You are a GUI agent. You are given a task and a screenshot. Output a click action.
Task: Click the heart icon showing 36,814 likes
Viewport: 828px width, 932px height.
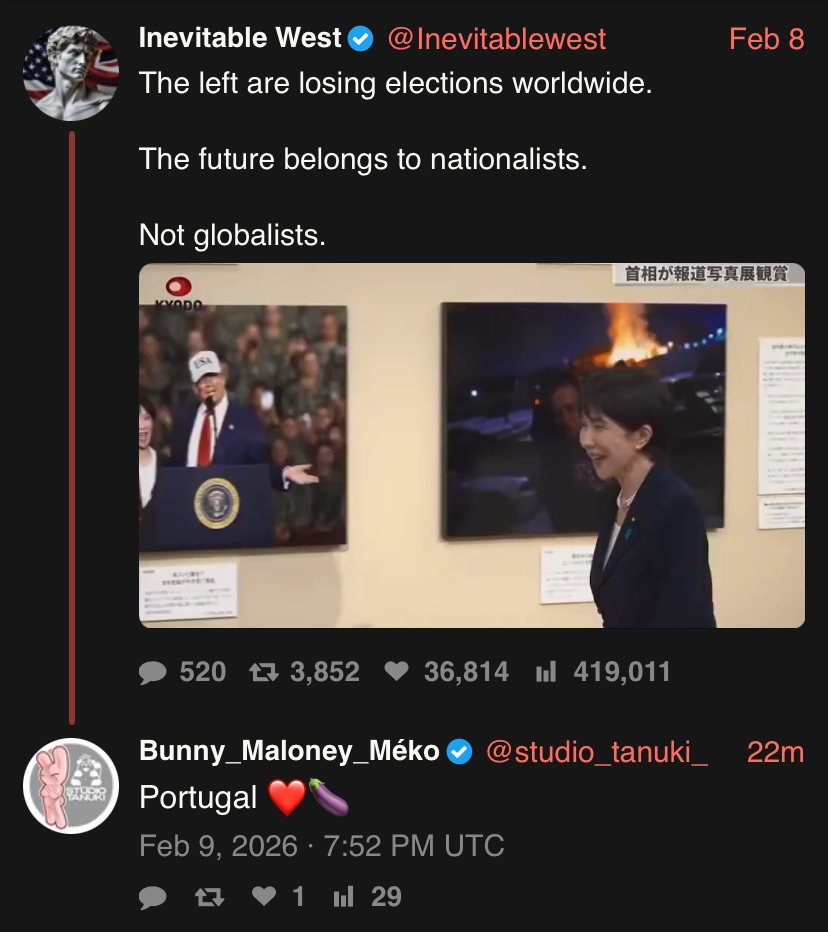397,672
